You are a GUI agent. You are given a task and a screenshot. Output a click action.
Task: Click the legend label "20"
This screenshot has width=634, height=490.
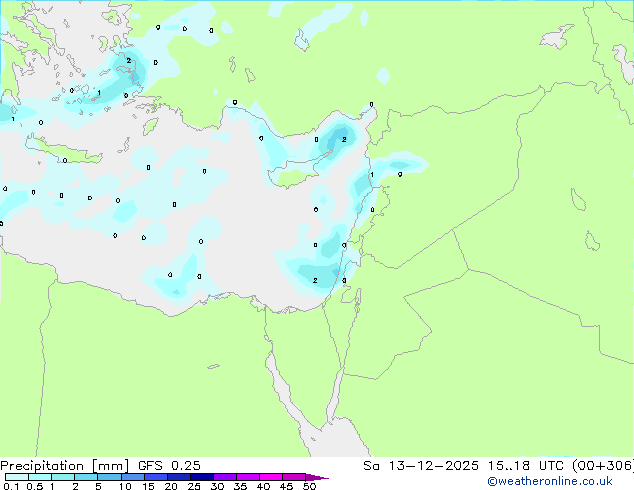(x=171, y=486)
